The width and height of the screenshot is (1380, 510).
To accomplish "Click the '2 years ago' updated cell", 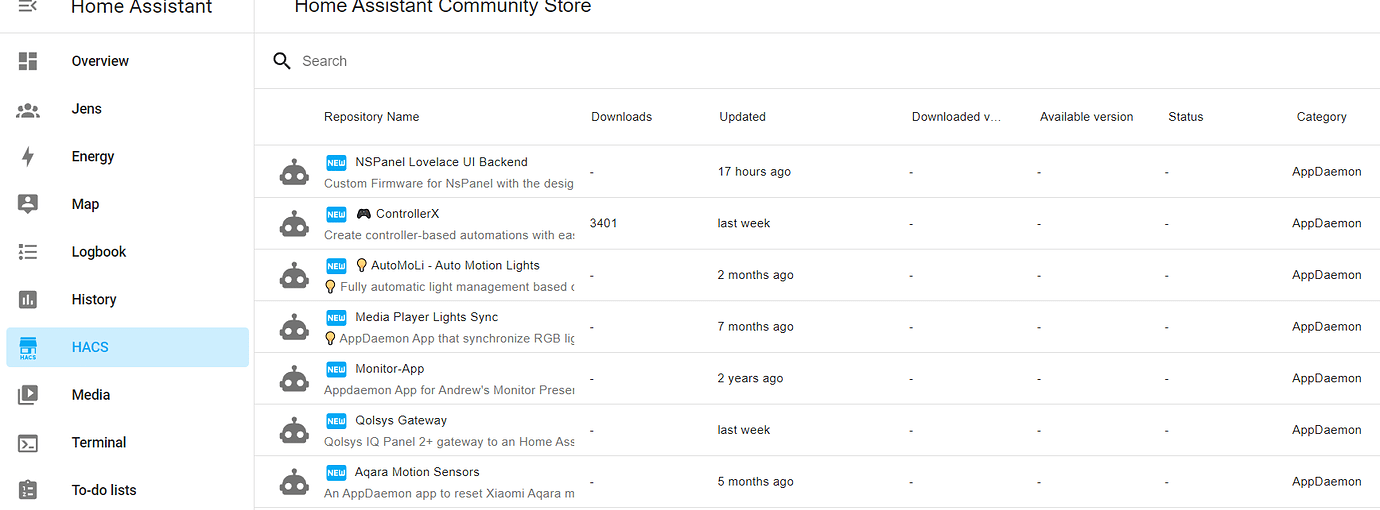I will (750, 379).
